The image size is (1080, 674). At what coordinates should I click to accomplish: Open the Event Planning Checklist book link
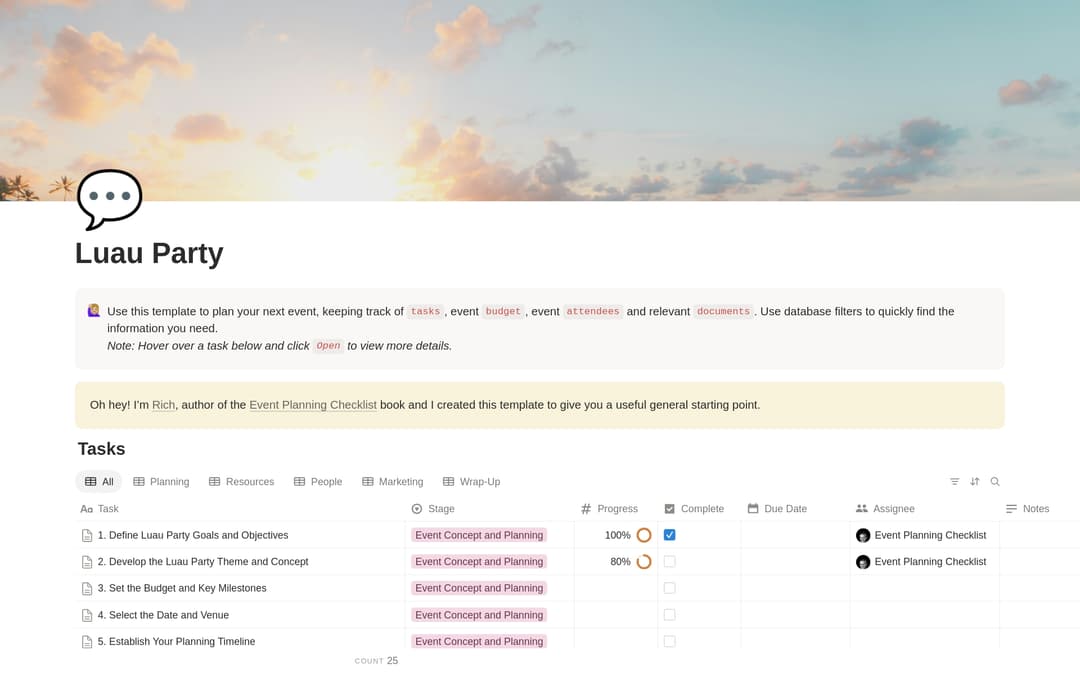tap(313, 405)
